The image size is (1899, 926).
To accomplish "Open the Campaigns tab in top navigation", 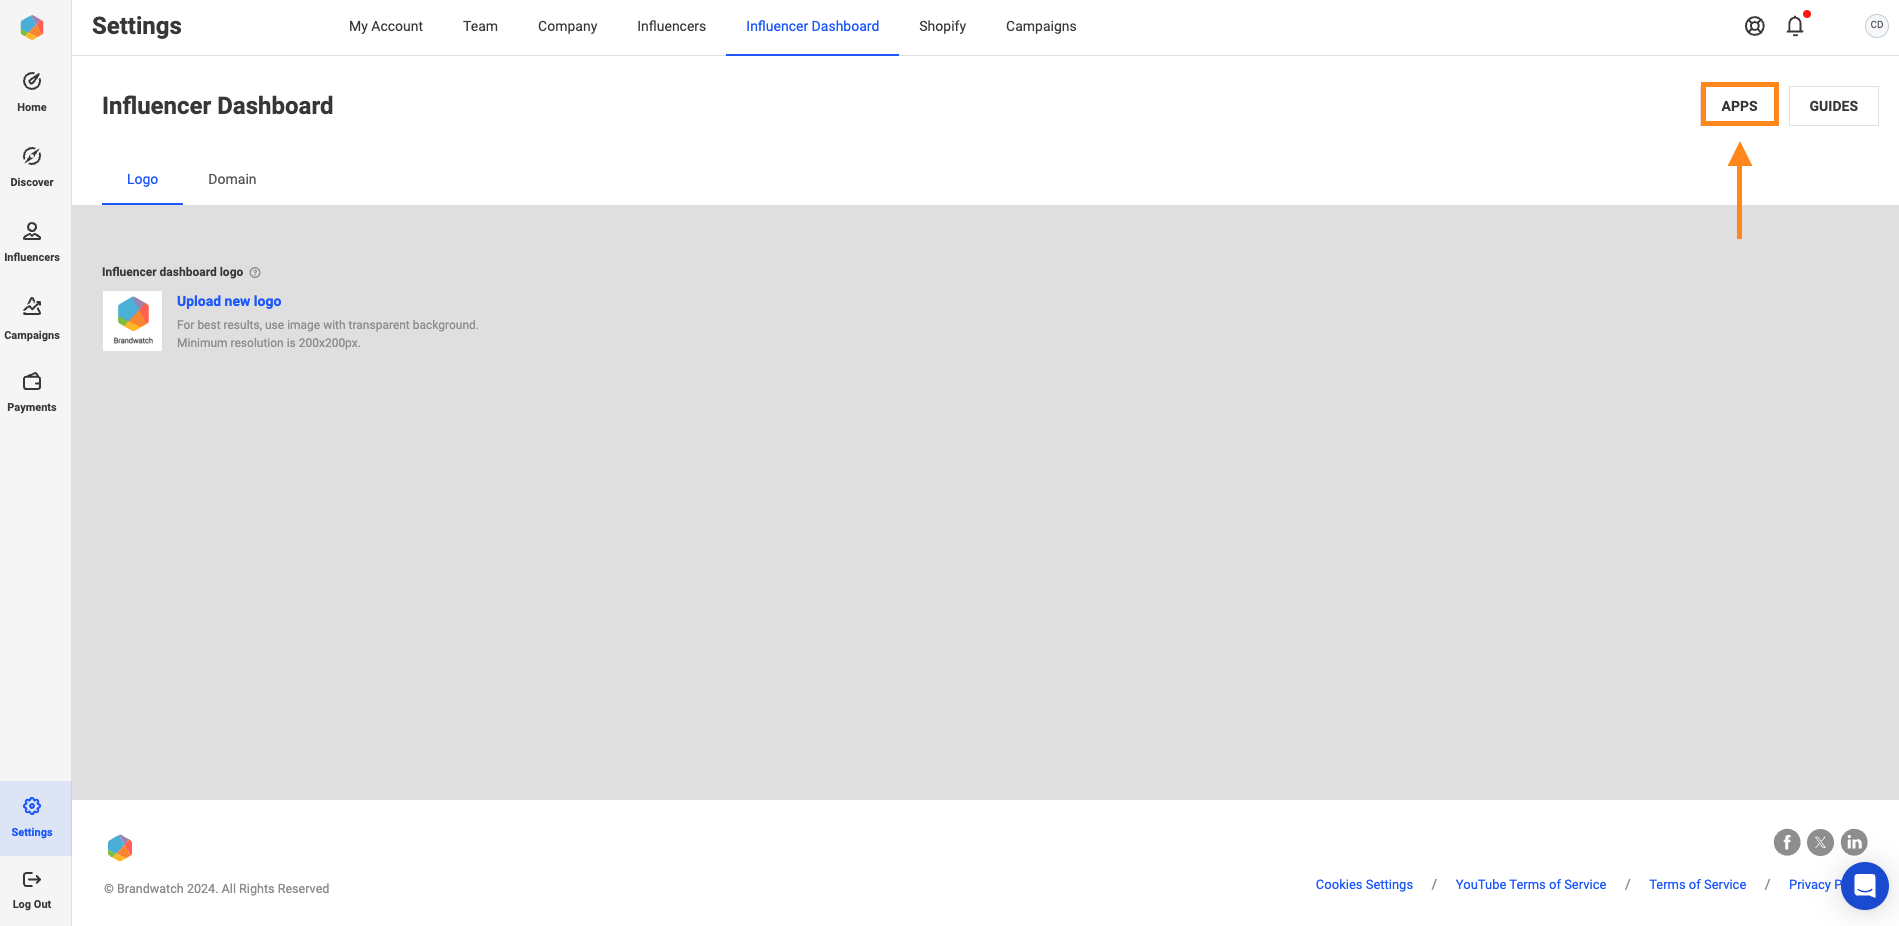I will coord(1041,26).
